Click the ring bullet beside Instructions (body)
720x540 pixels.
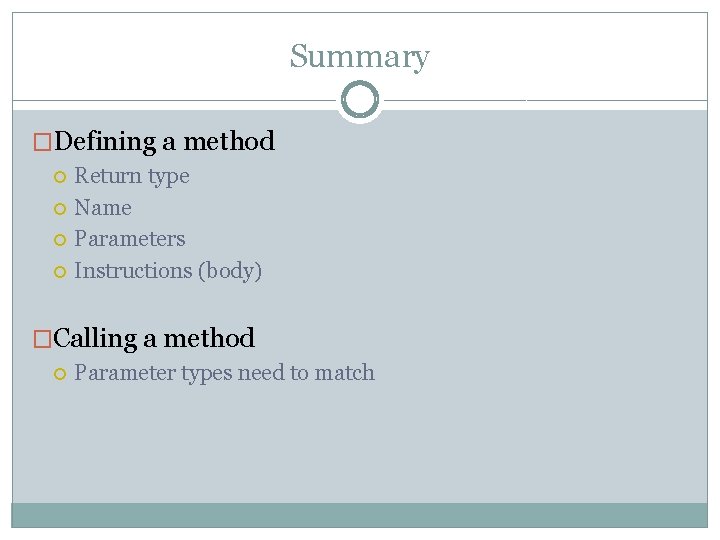coord(60,272)
